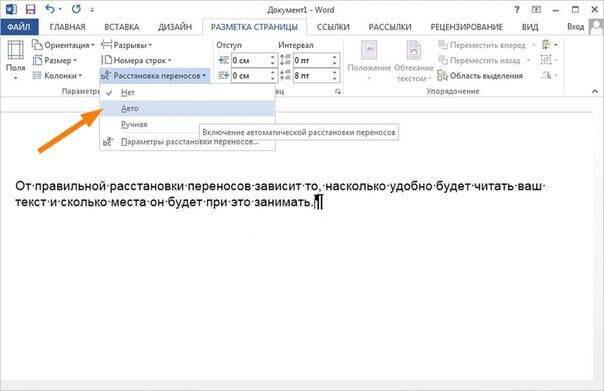Click the Расстановка переносов button
604x391 pixels.
point(154,76)
